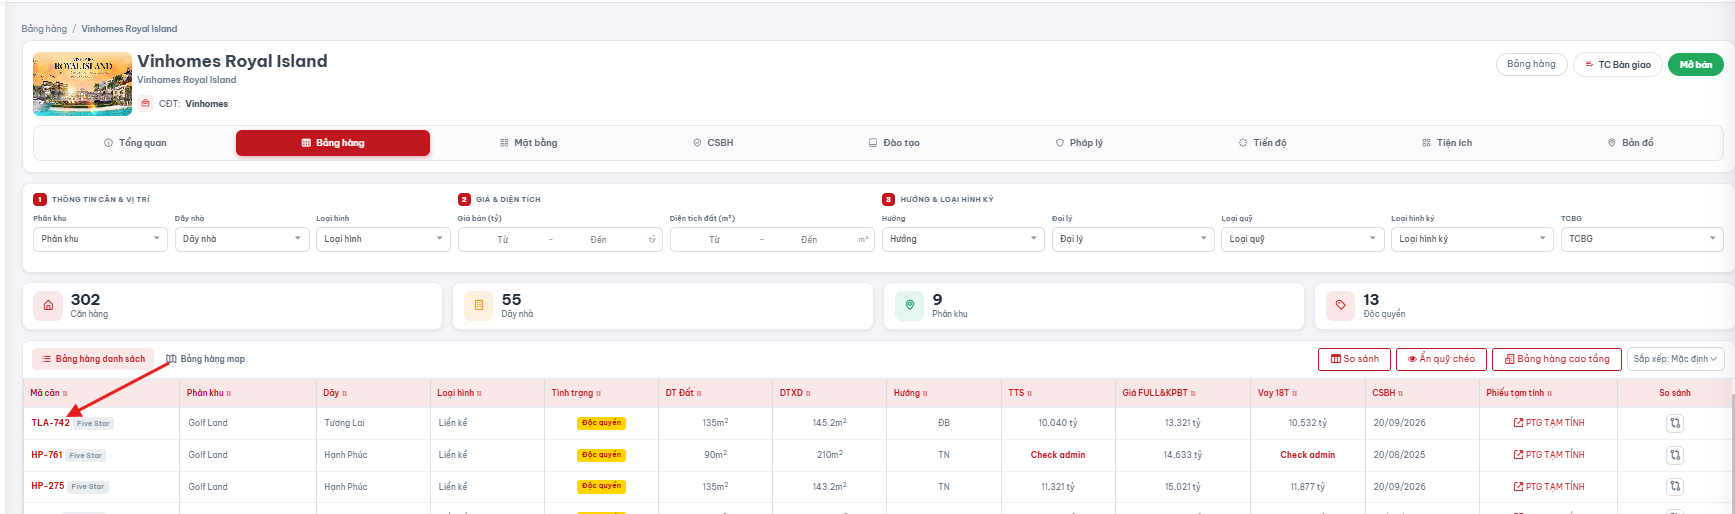This screenshot has width=1735, height=514.
Task: Click compare icon in HP-761 row
Action: pyautogui.click(x=1675, y=455)
